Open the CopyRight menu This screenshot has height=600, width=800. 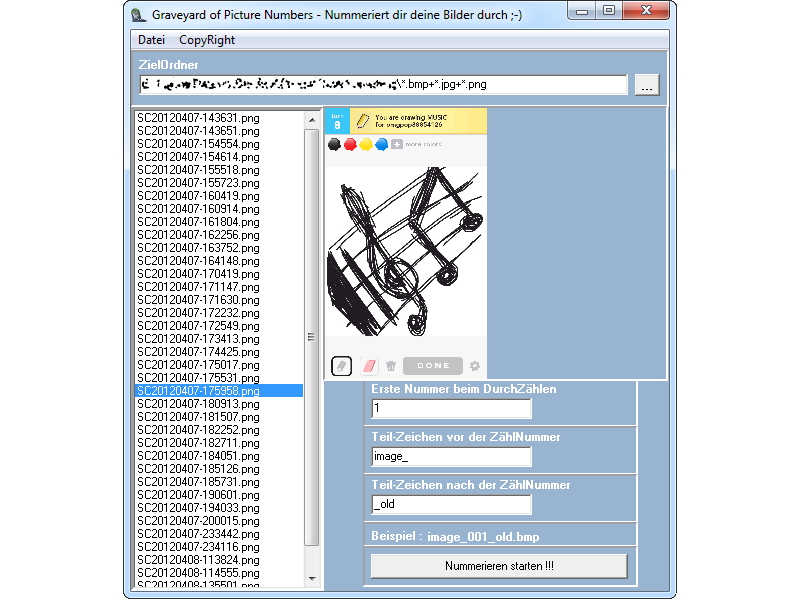[207, 40]
